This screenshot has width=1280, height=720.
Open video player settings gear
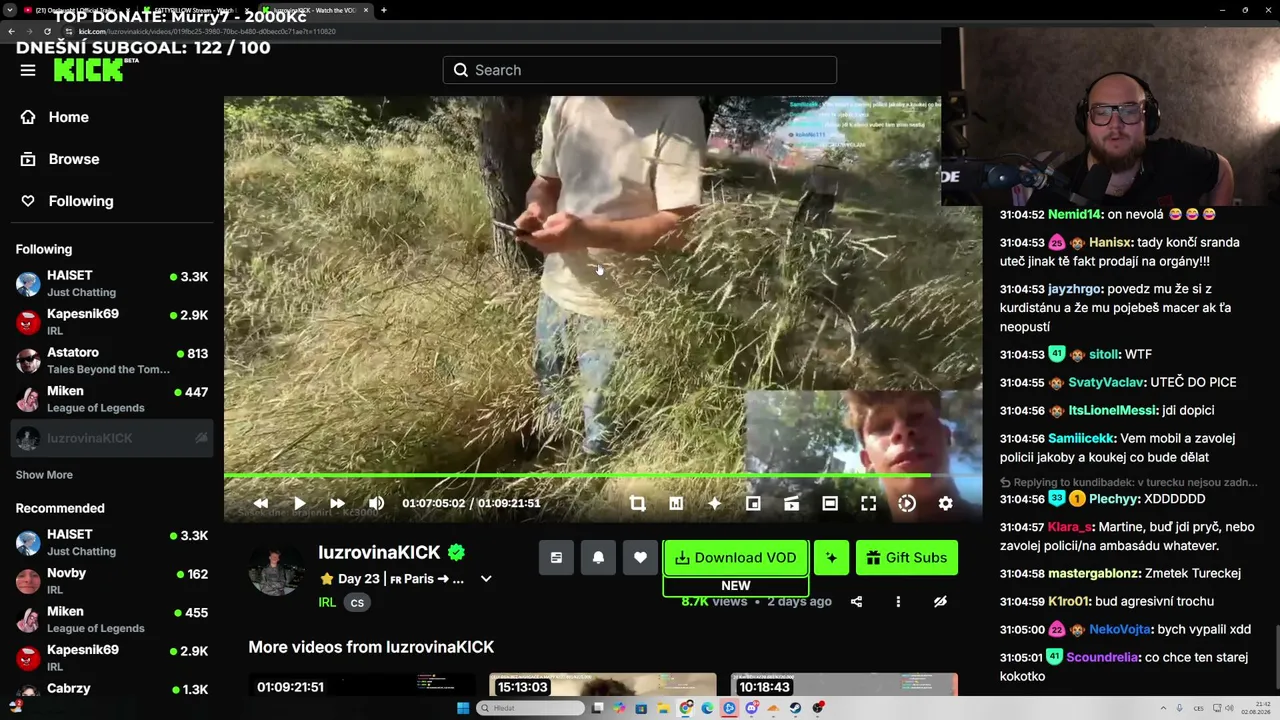[x=945, y=504]
